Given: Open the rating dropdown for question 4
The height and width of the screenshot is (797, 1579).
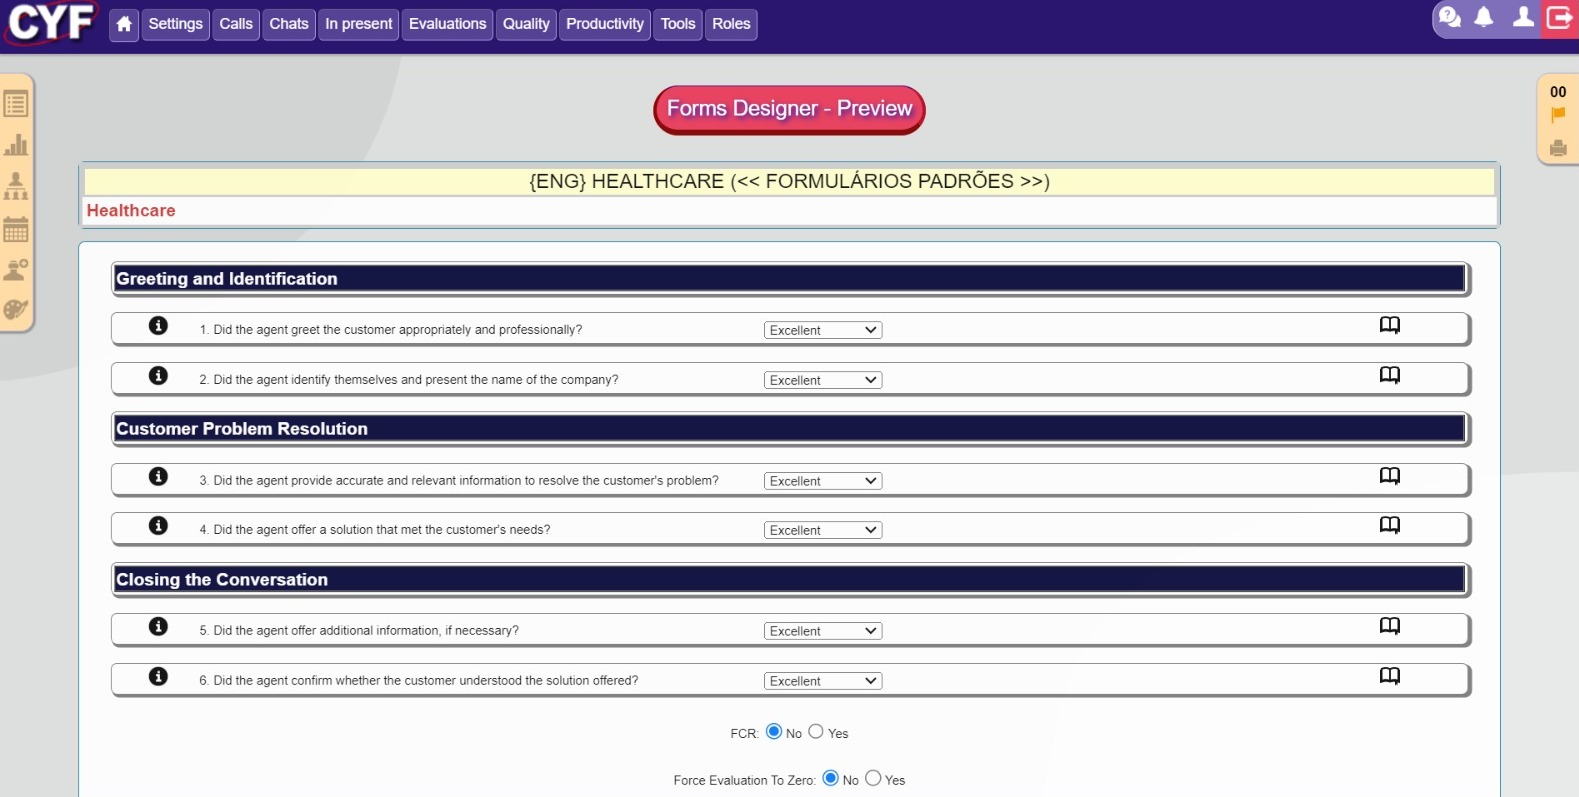Looking at the screenshot, I should click(823, 531).
